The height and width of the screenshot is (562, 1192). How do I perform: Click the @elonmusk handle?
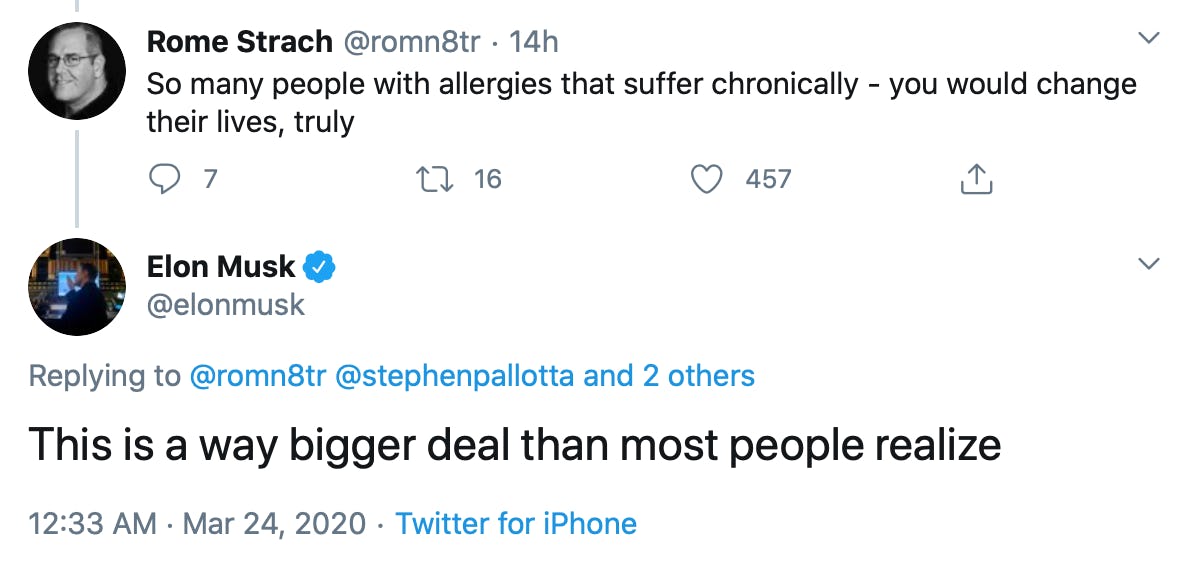pos(225,304)
